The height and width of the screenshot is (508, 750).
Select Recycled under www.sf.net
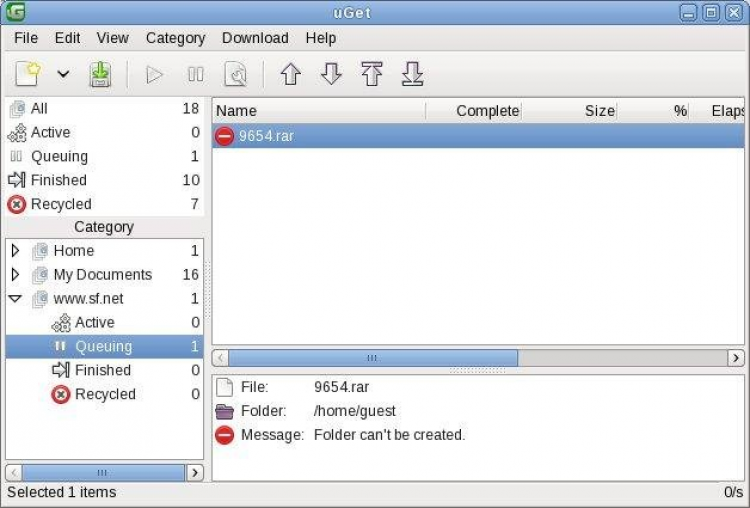tap(104, 394)
